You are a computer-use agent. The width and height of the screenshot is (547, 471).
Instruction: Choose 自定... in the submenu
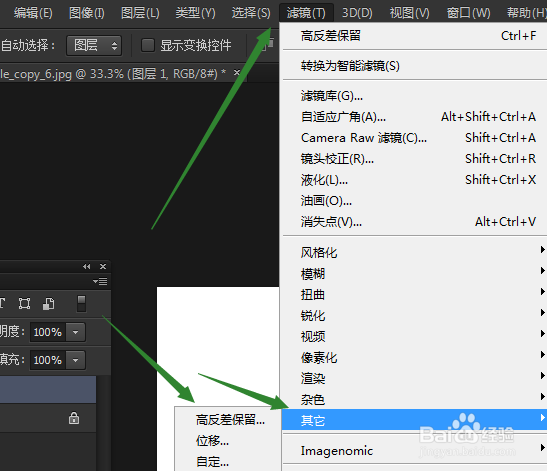click(x=212, y=462)
